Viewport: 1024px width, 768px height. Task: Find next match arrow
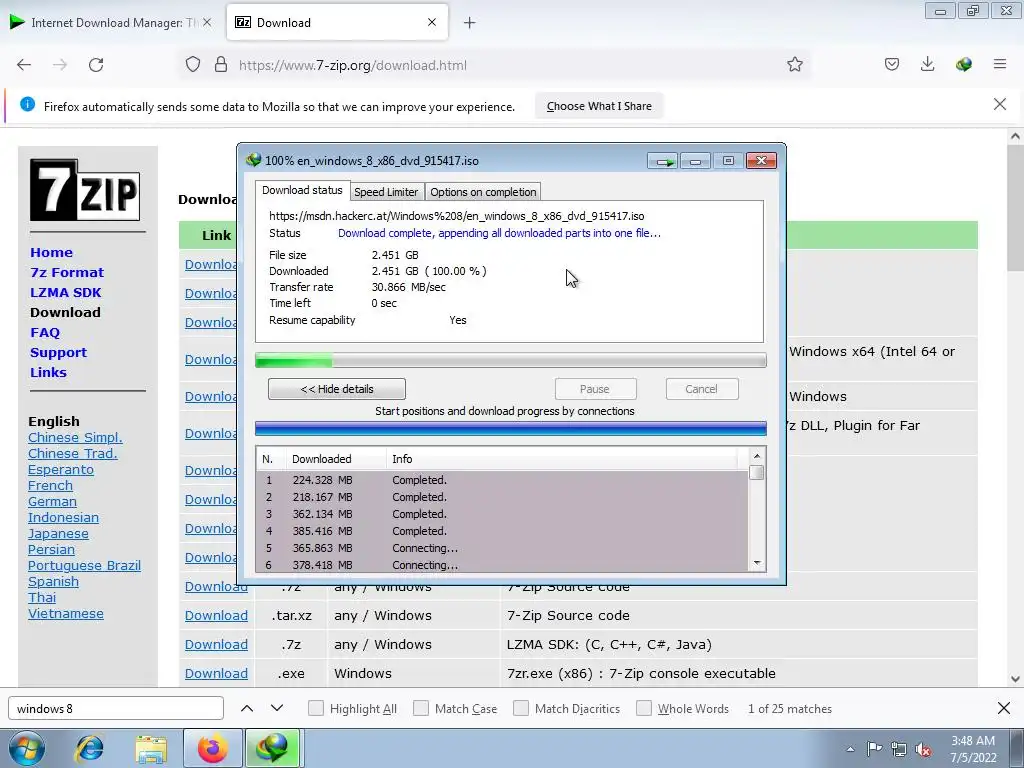click(x=277, y=708)
